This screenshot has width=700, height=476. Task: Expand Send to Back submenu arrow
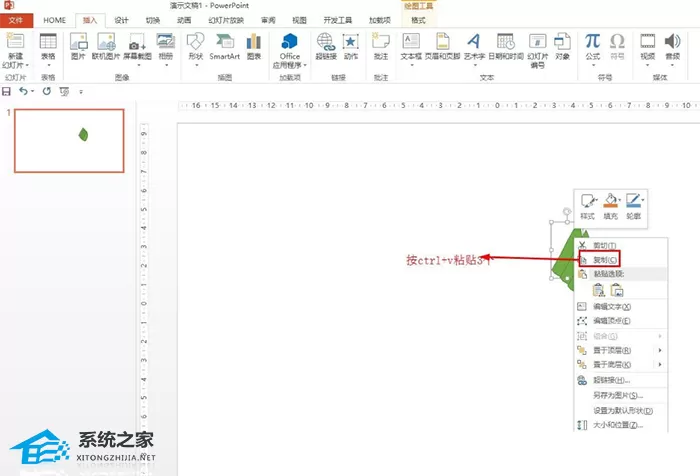(x=660, y=364)
